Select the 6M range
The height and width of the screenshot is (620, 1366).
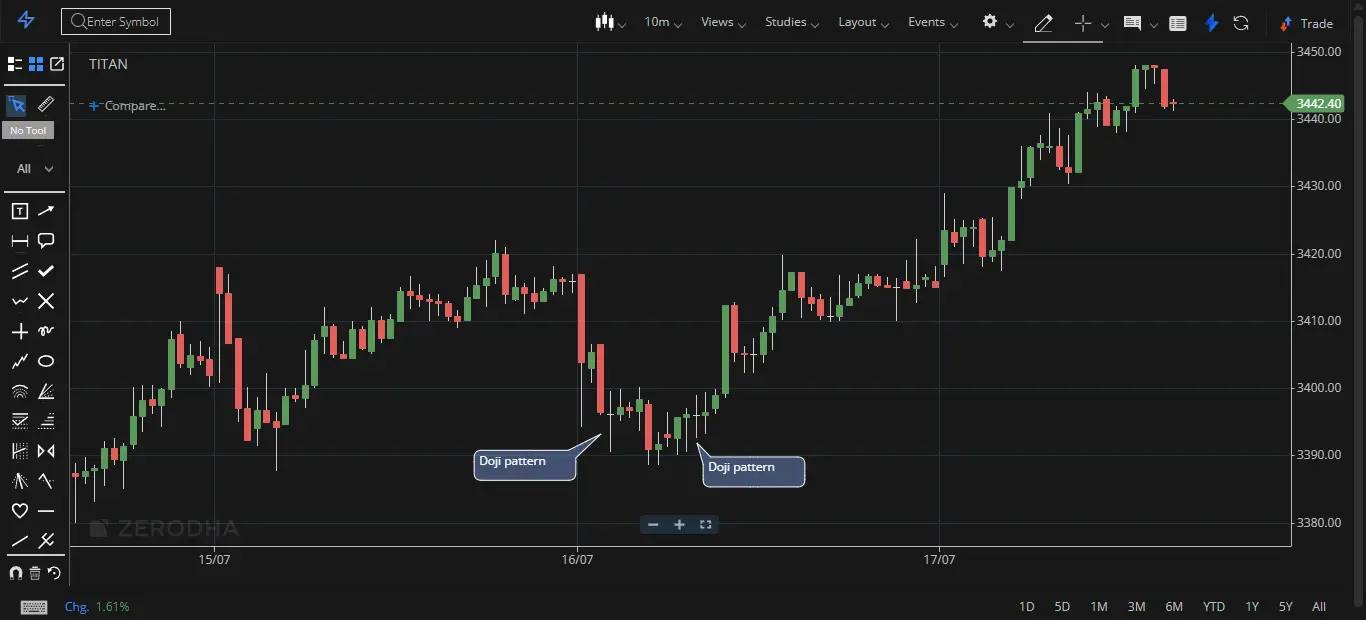coord(1174,607)
